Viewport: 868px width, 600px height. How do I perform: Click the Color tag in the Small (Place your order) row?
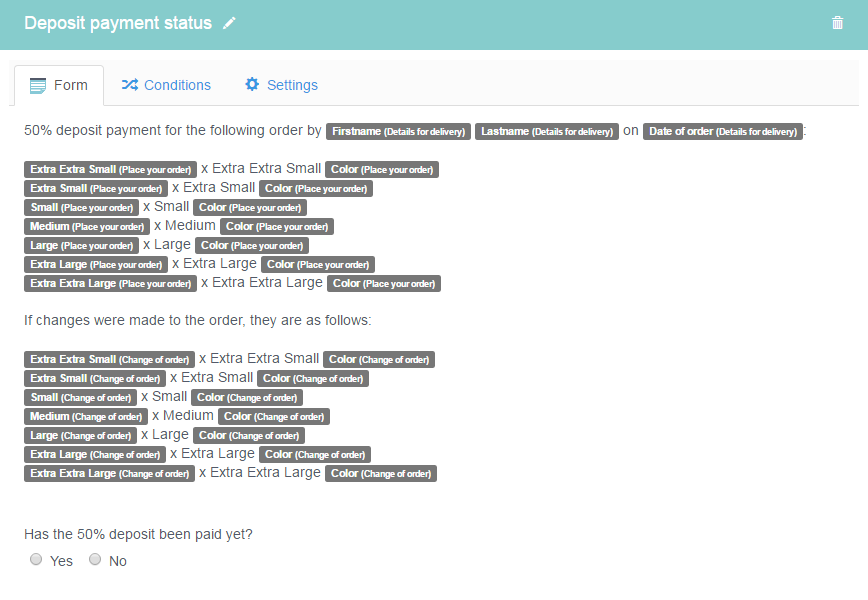(x=250, y=208)
